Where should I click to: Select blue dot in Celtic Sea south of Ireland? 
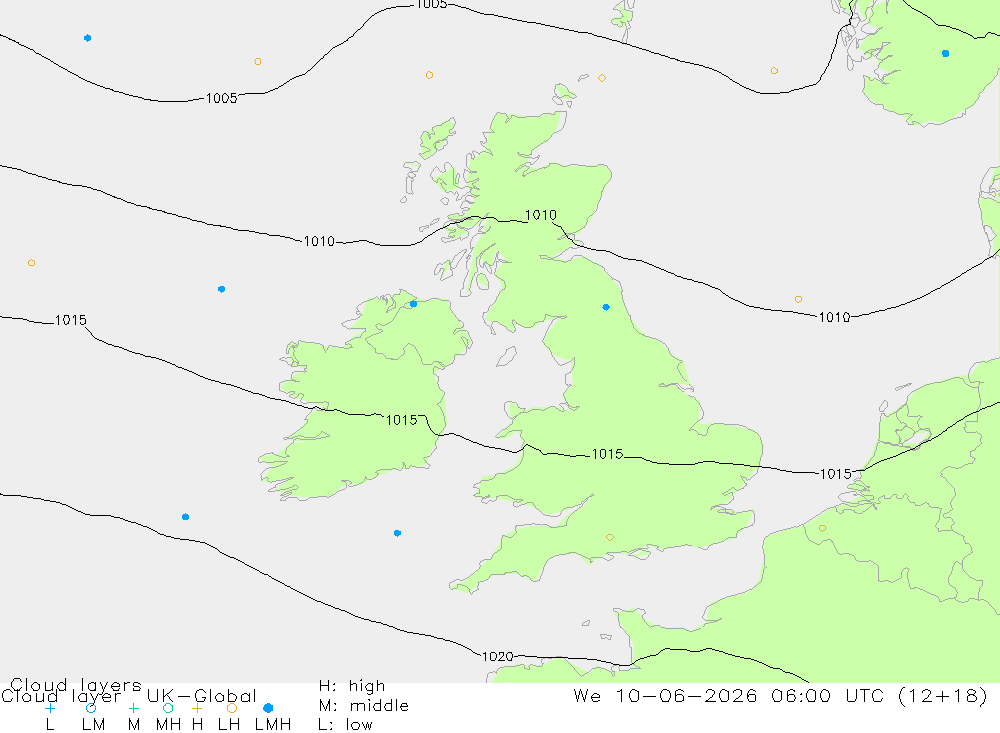point(397,533)
